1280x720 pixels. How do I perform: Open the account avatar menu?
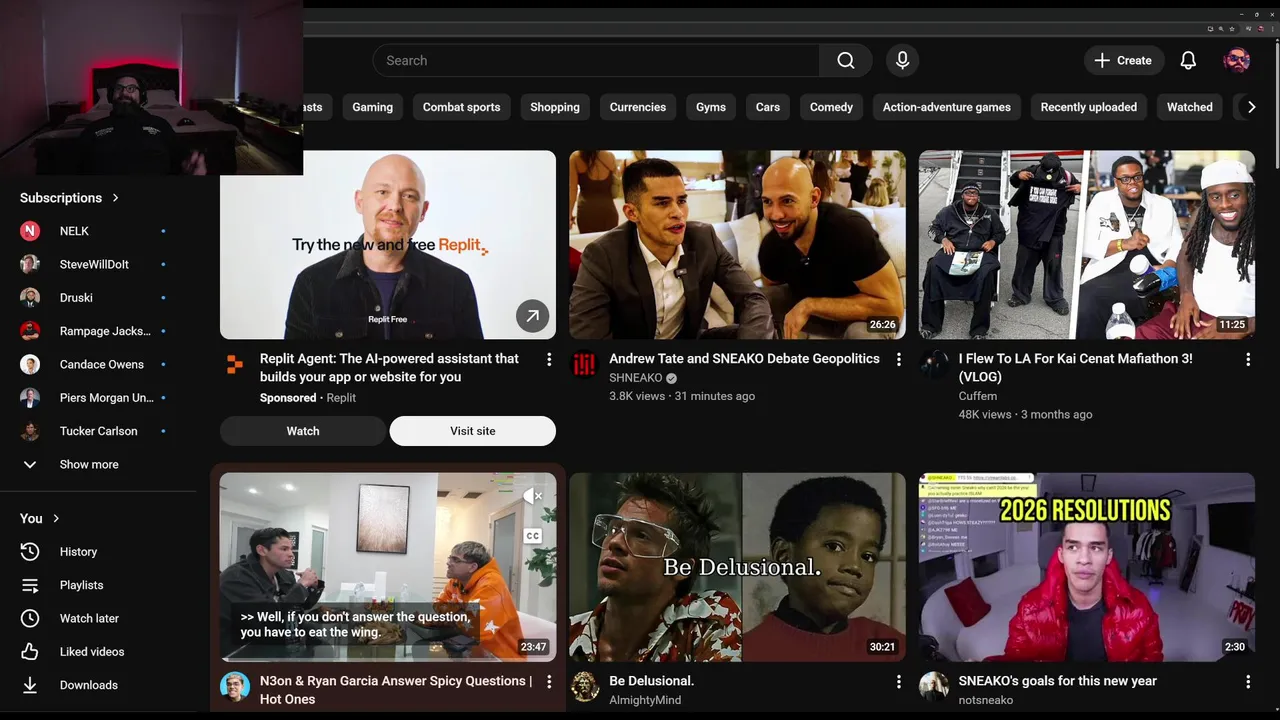click(x=1237, y=61)
